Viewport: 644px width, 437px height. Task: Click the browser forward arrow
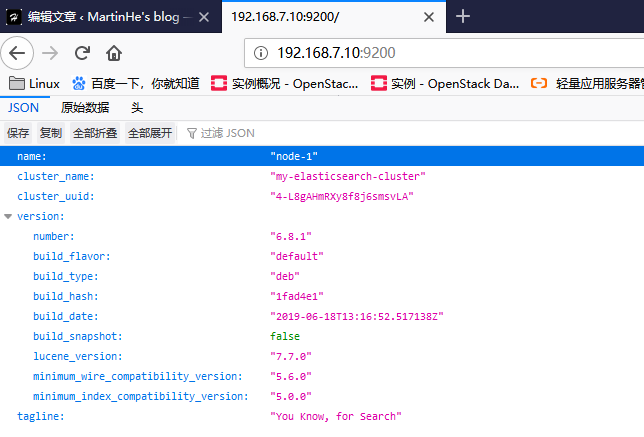51,52
